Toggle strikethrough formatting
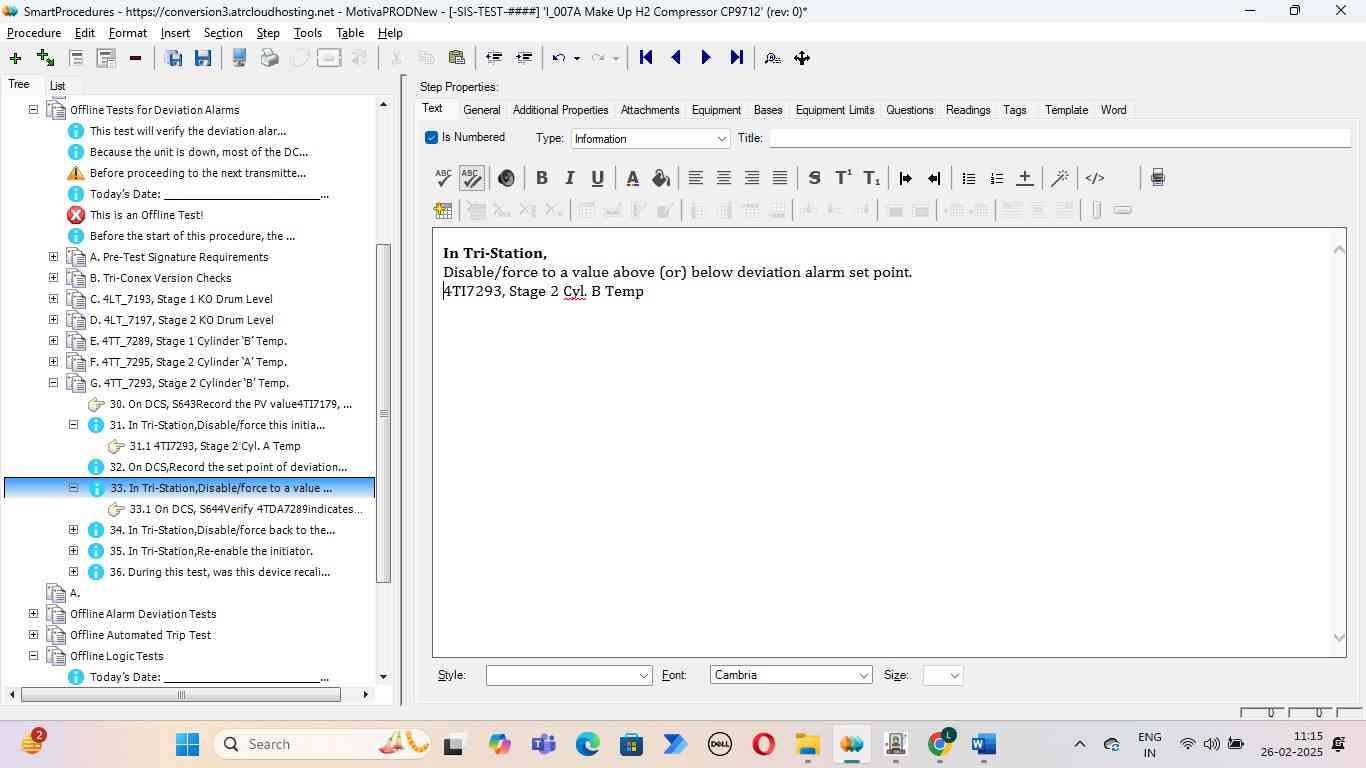 [x=814, y=178]
